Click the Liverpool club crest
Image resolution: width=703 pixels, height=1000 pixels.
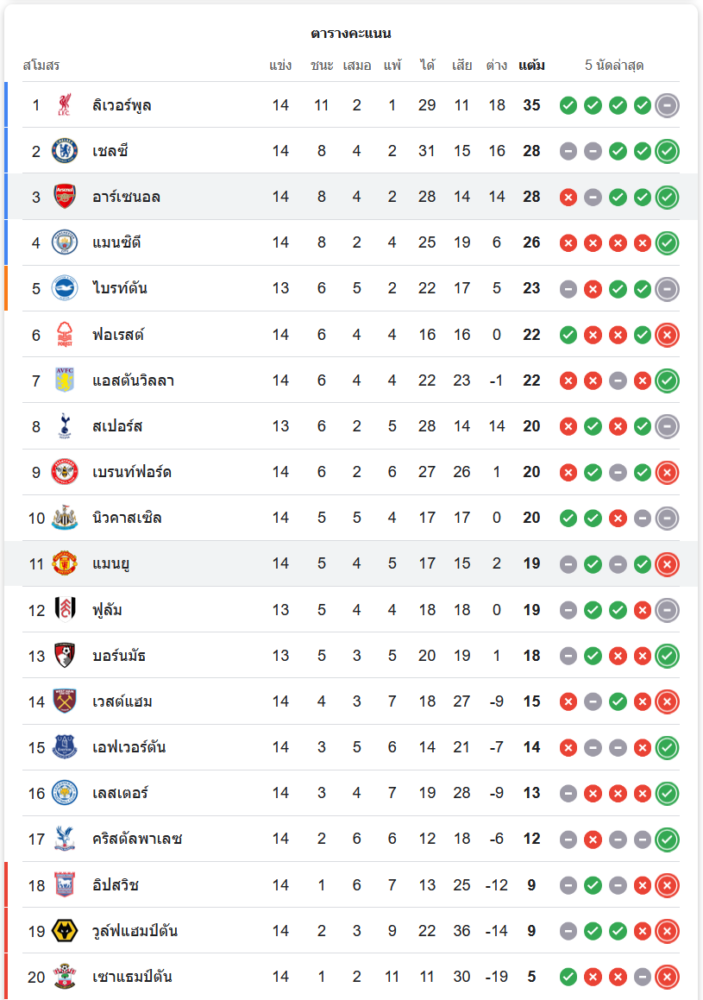click(x=65, y=105)
